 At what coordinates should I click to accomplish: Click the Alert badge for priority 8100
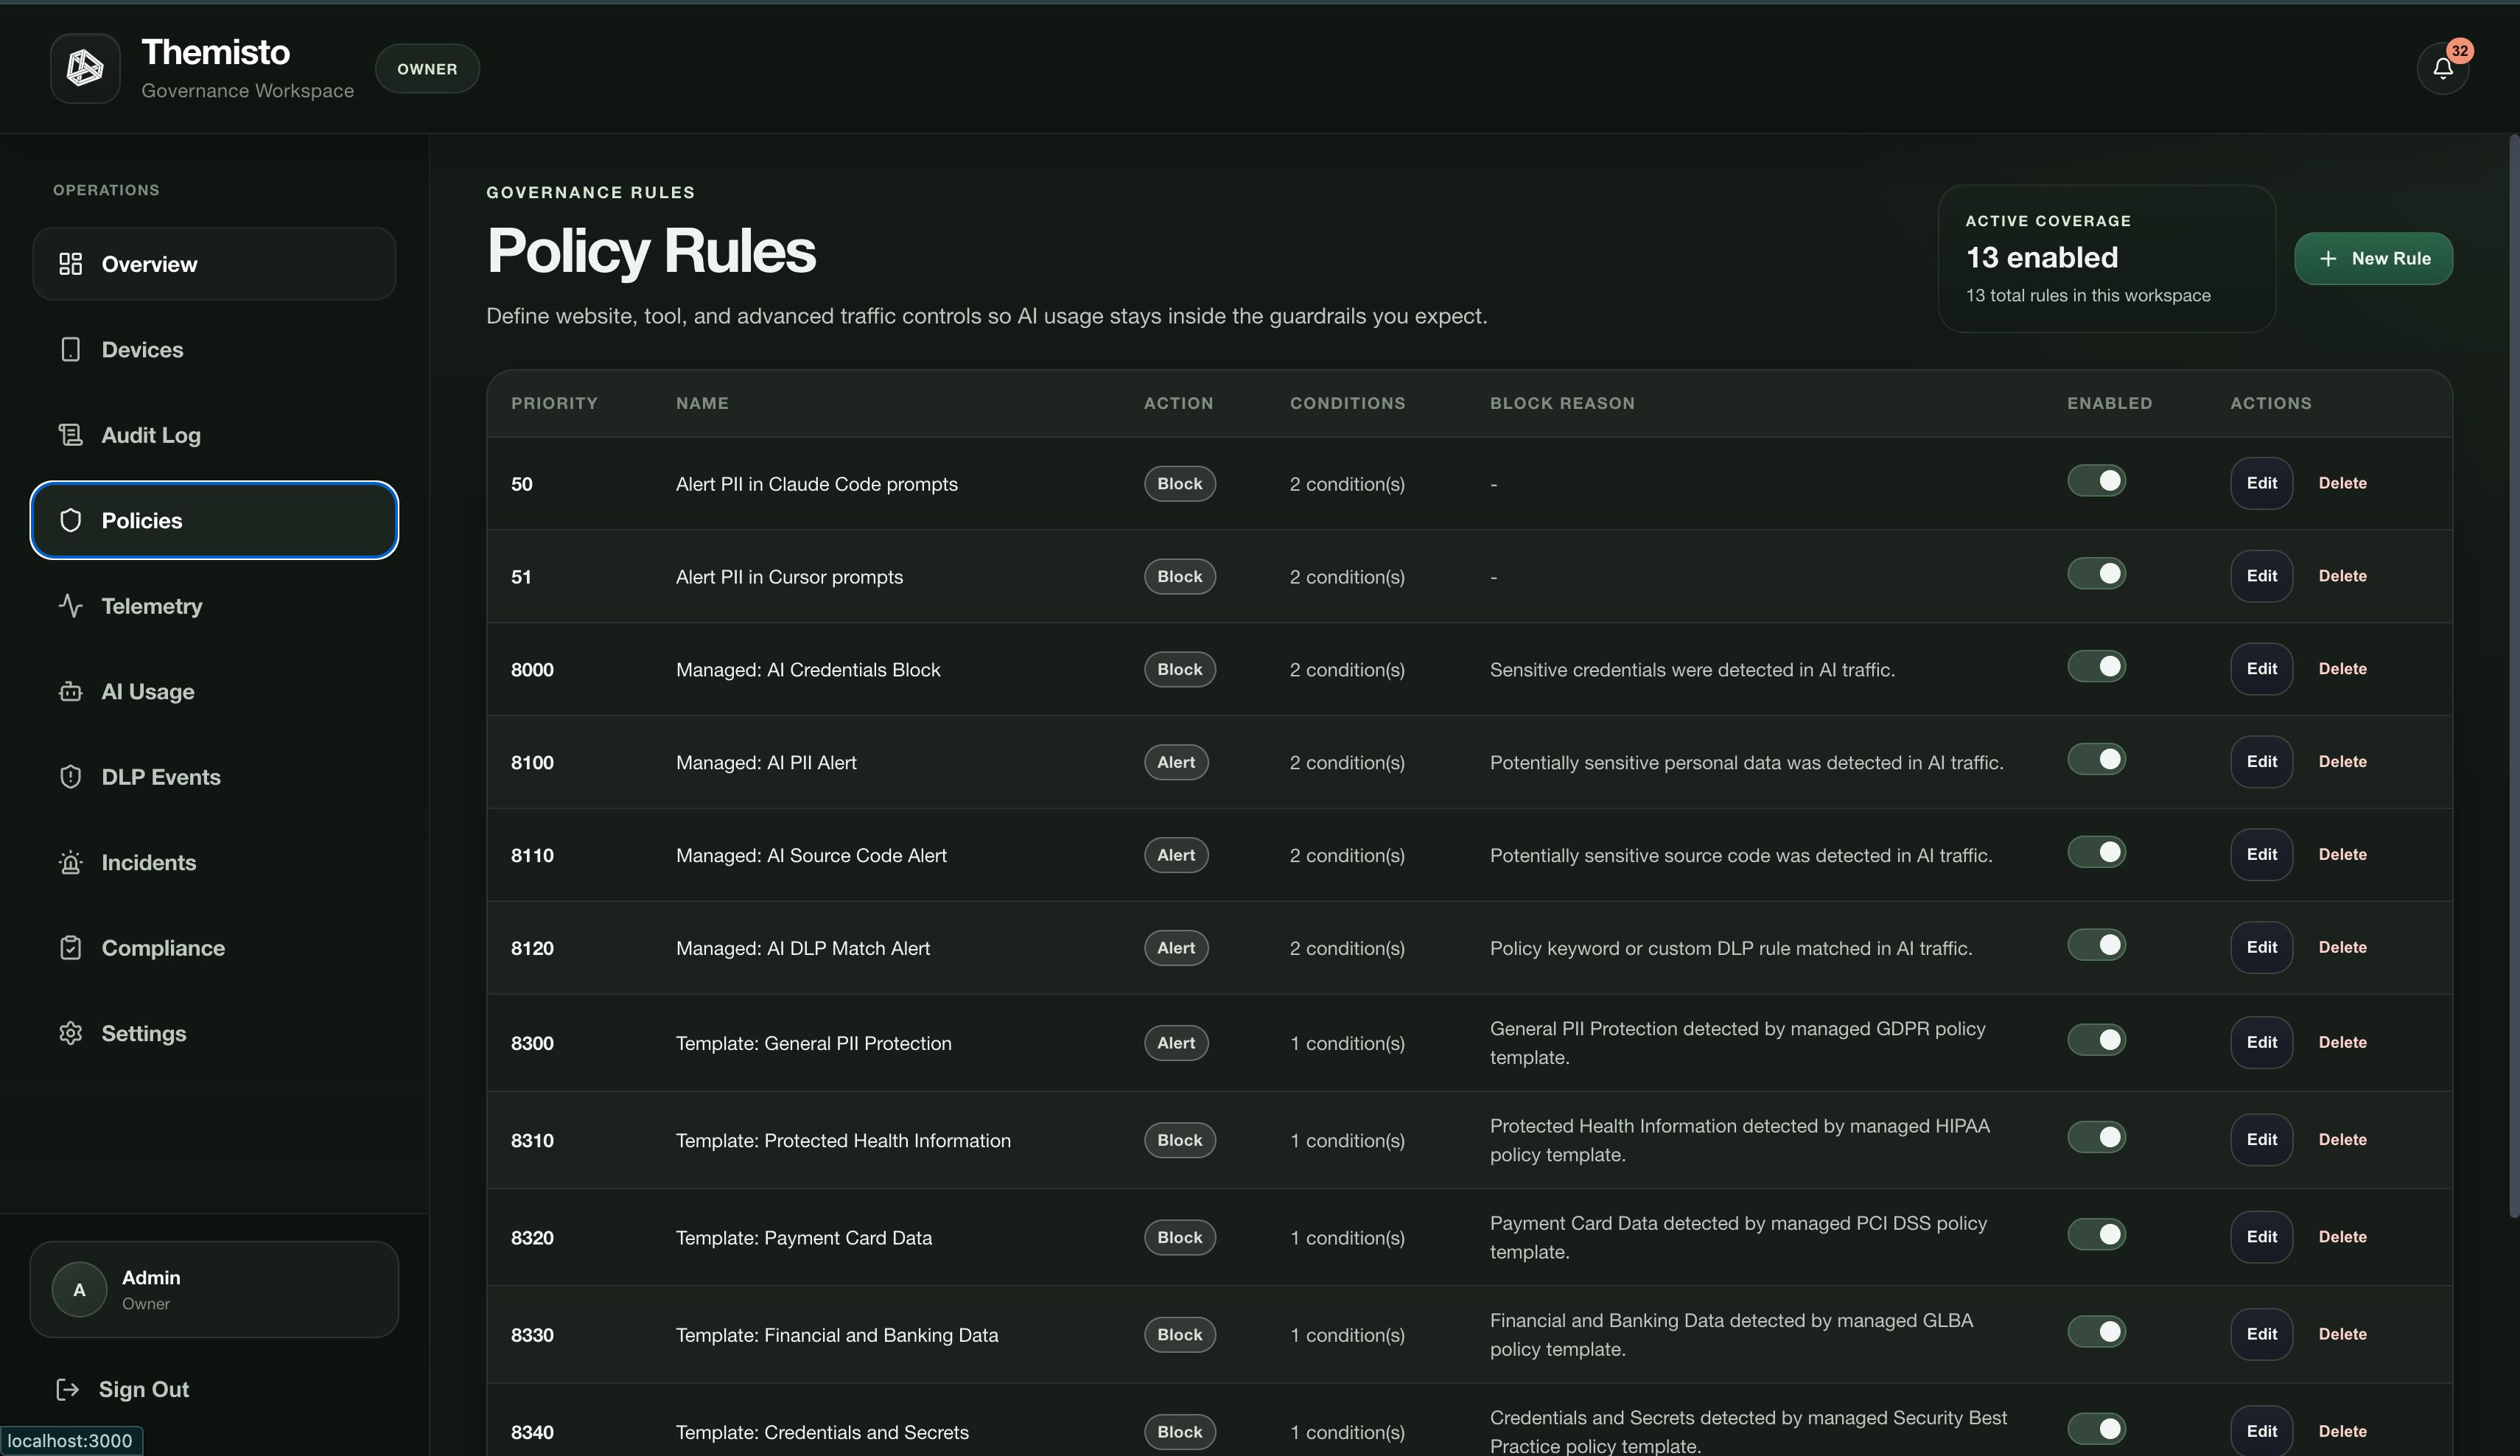pyautogui.click(x=1176, y=762)
